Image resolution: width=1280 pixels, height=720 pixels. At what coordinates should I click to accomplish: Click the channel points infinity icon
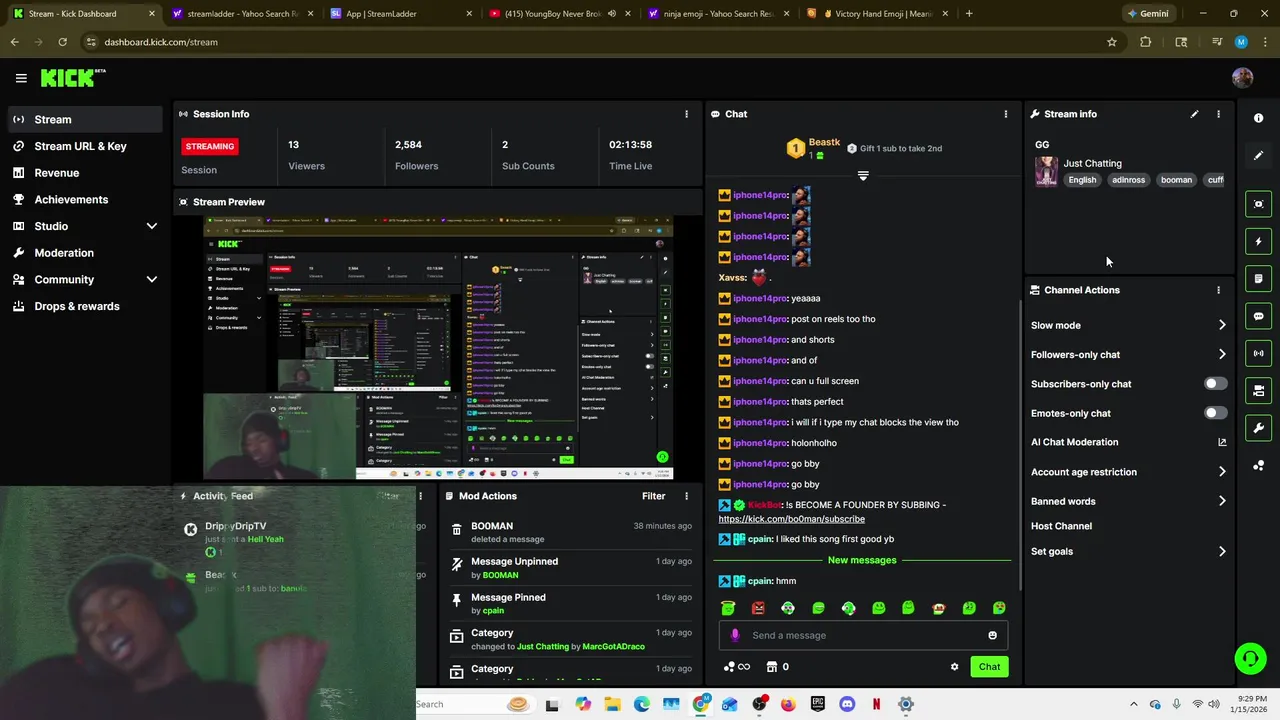click(737, 667)
